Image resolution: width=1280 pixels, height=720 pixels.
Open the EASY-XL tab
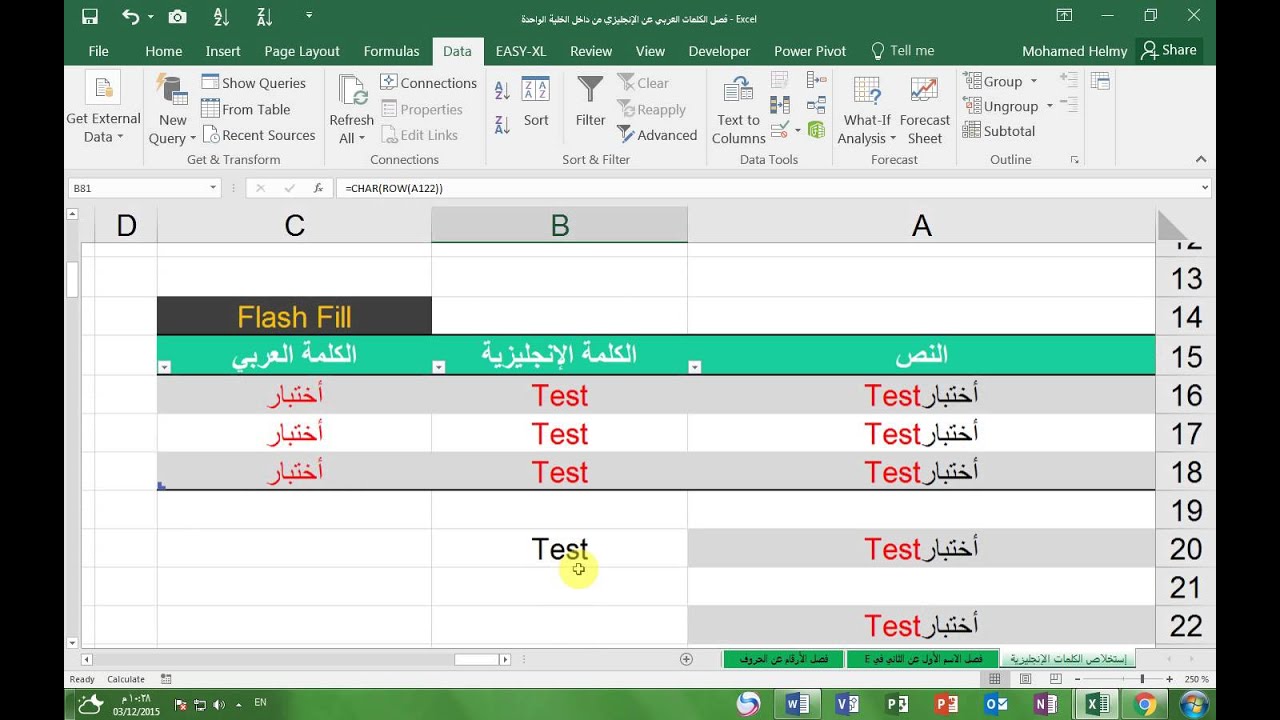tap(521, 51)
